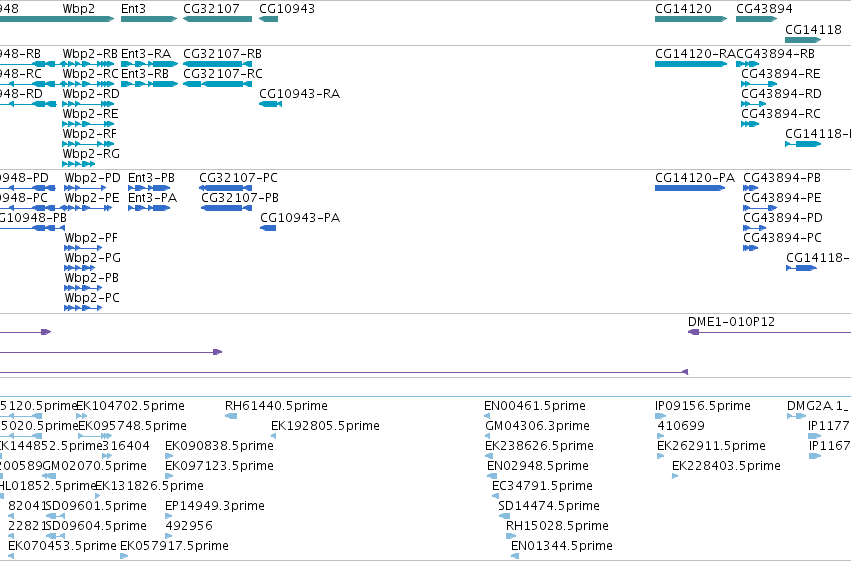The width and height of the screenshot is (851, 561).
Task: Click CG43894-PB protein label
Action: pyautogui.click(x=782, y=177)
